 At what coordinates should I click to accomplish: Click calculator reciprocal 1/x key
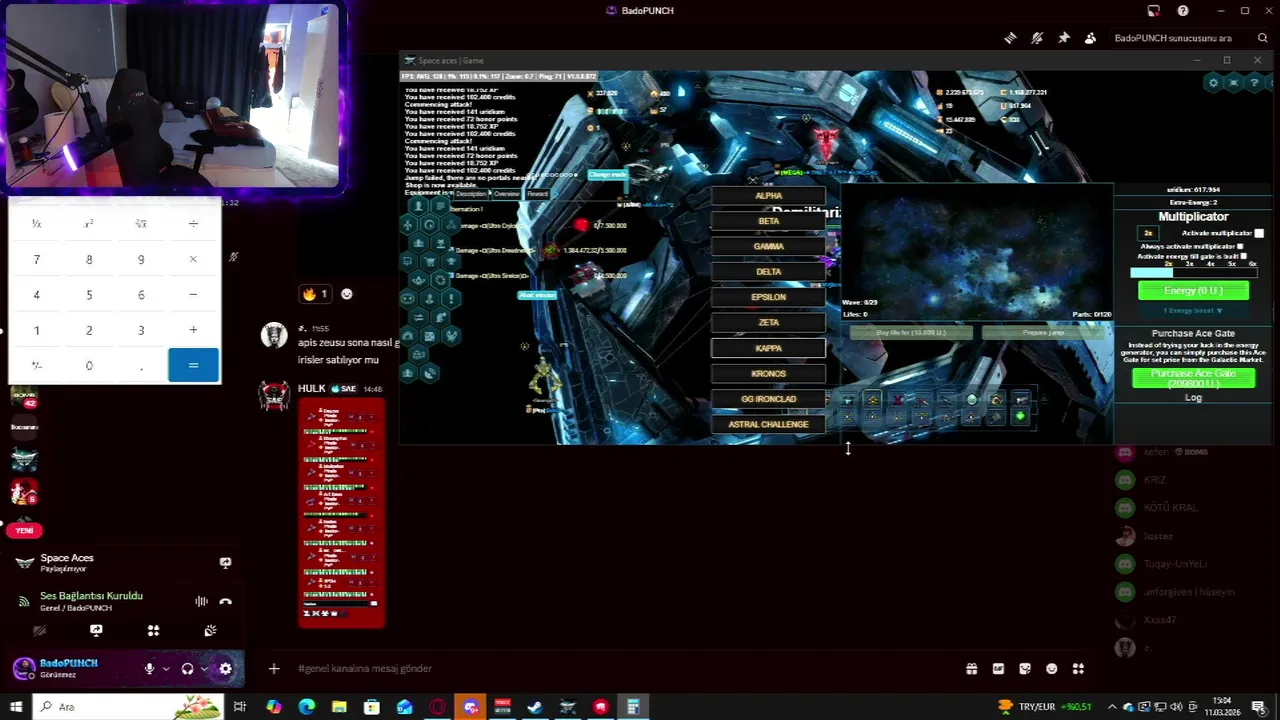point(36,224)
